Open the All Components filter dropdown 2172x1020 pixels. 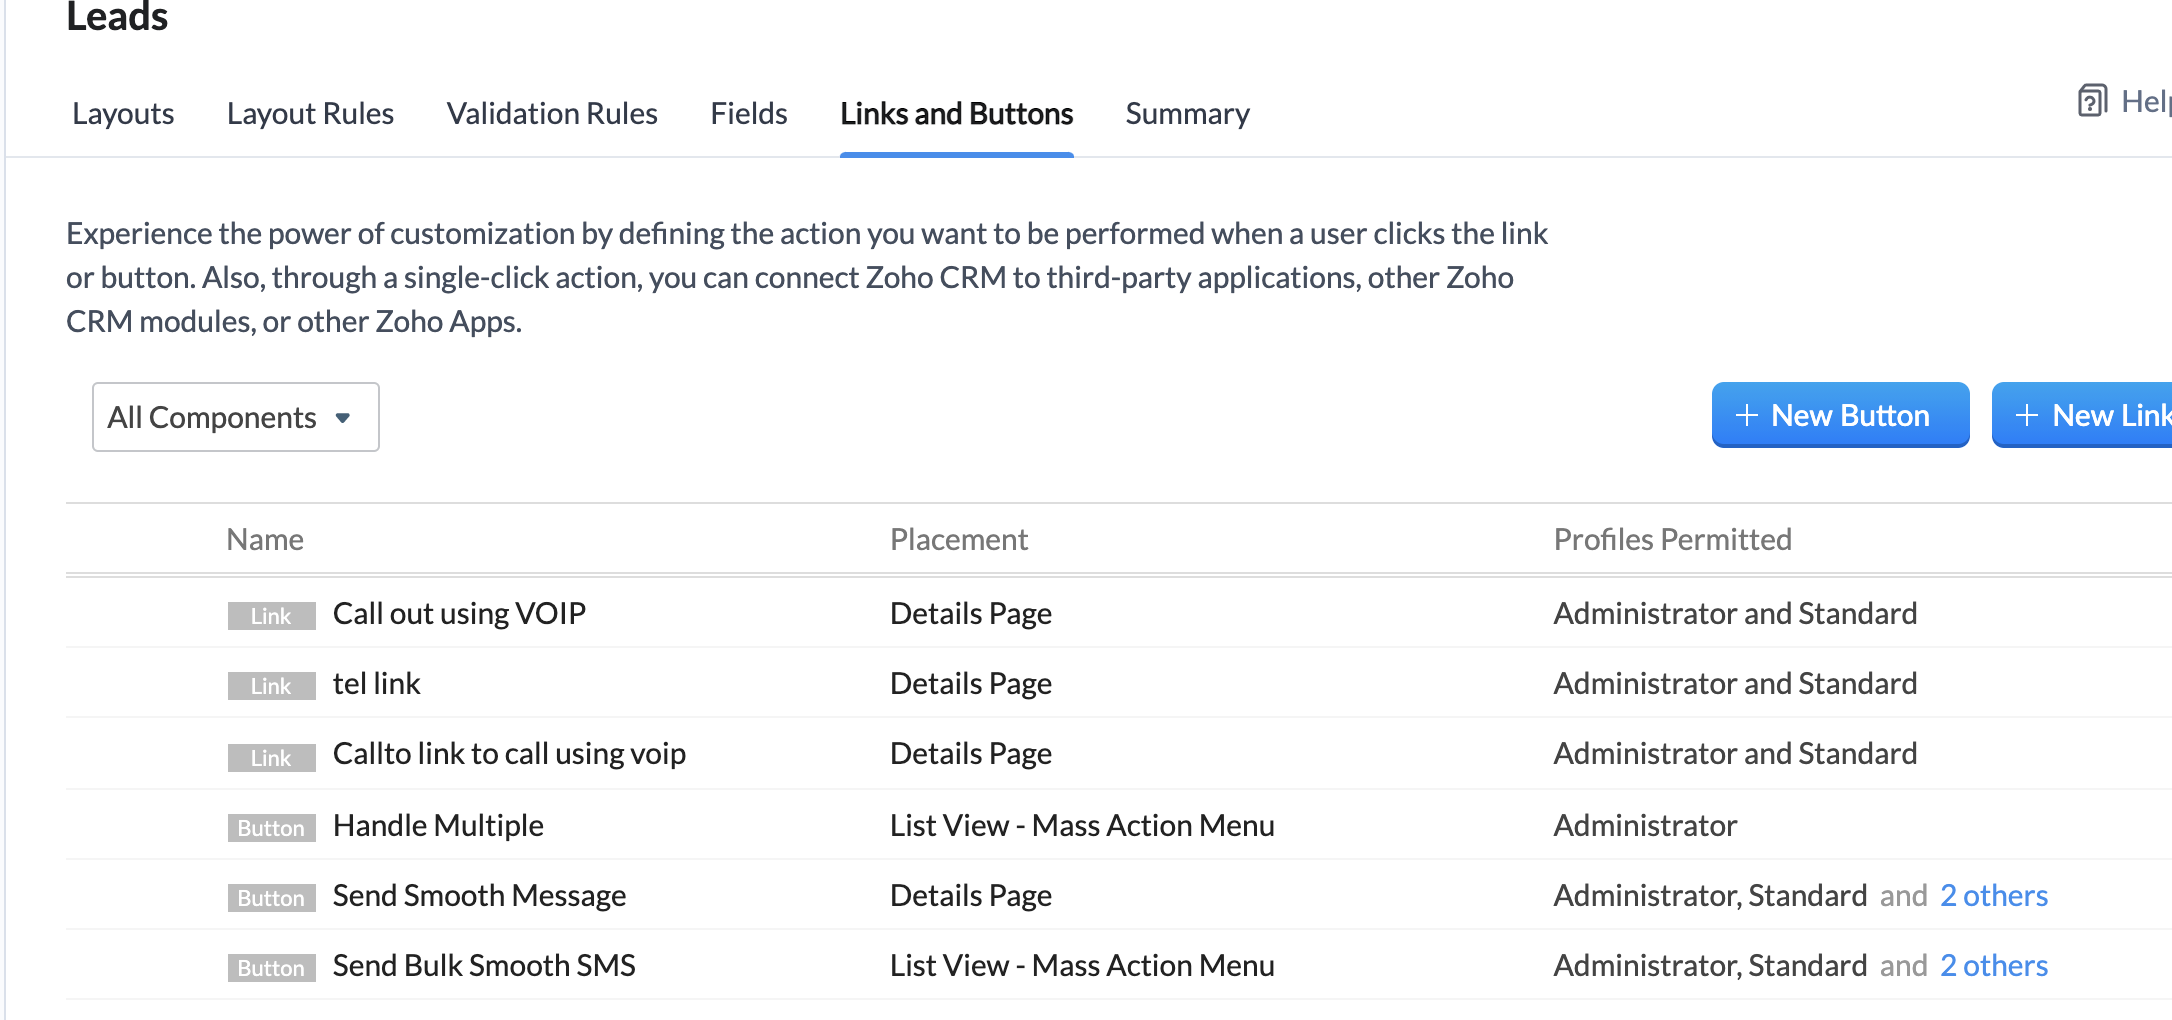(235, 417)
